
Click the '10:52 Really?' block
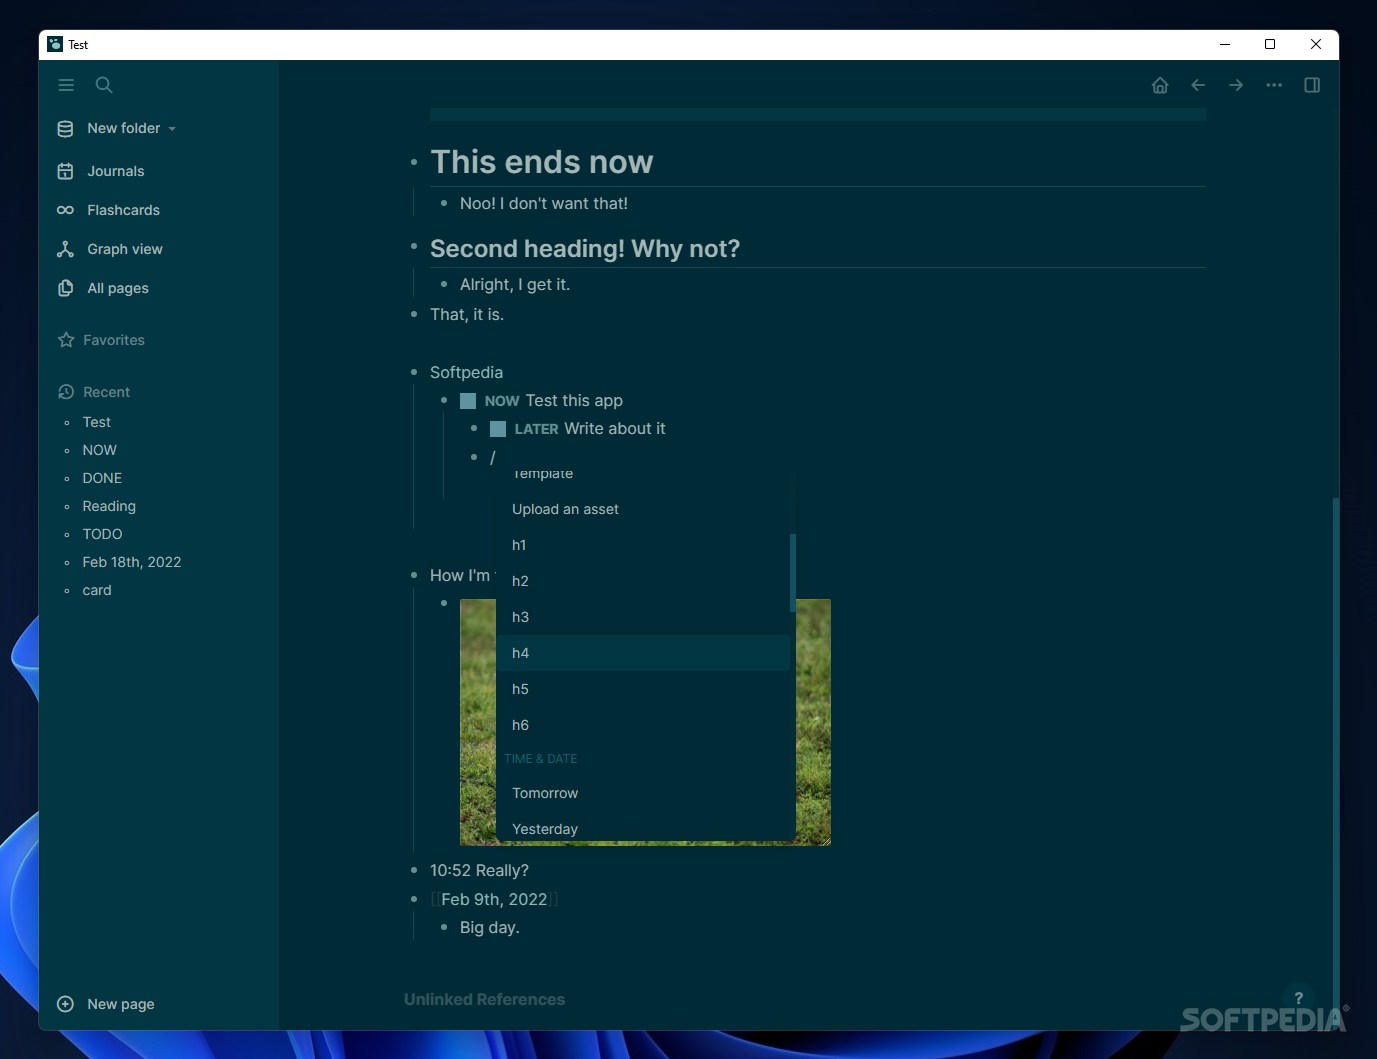tap(479, 870)
